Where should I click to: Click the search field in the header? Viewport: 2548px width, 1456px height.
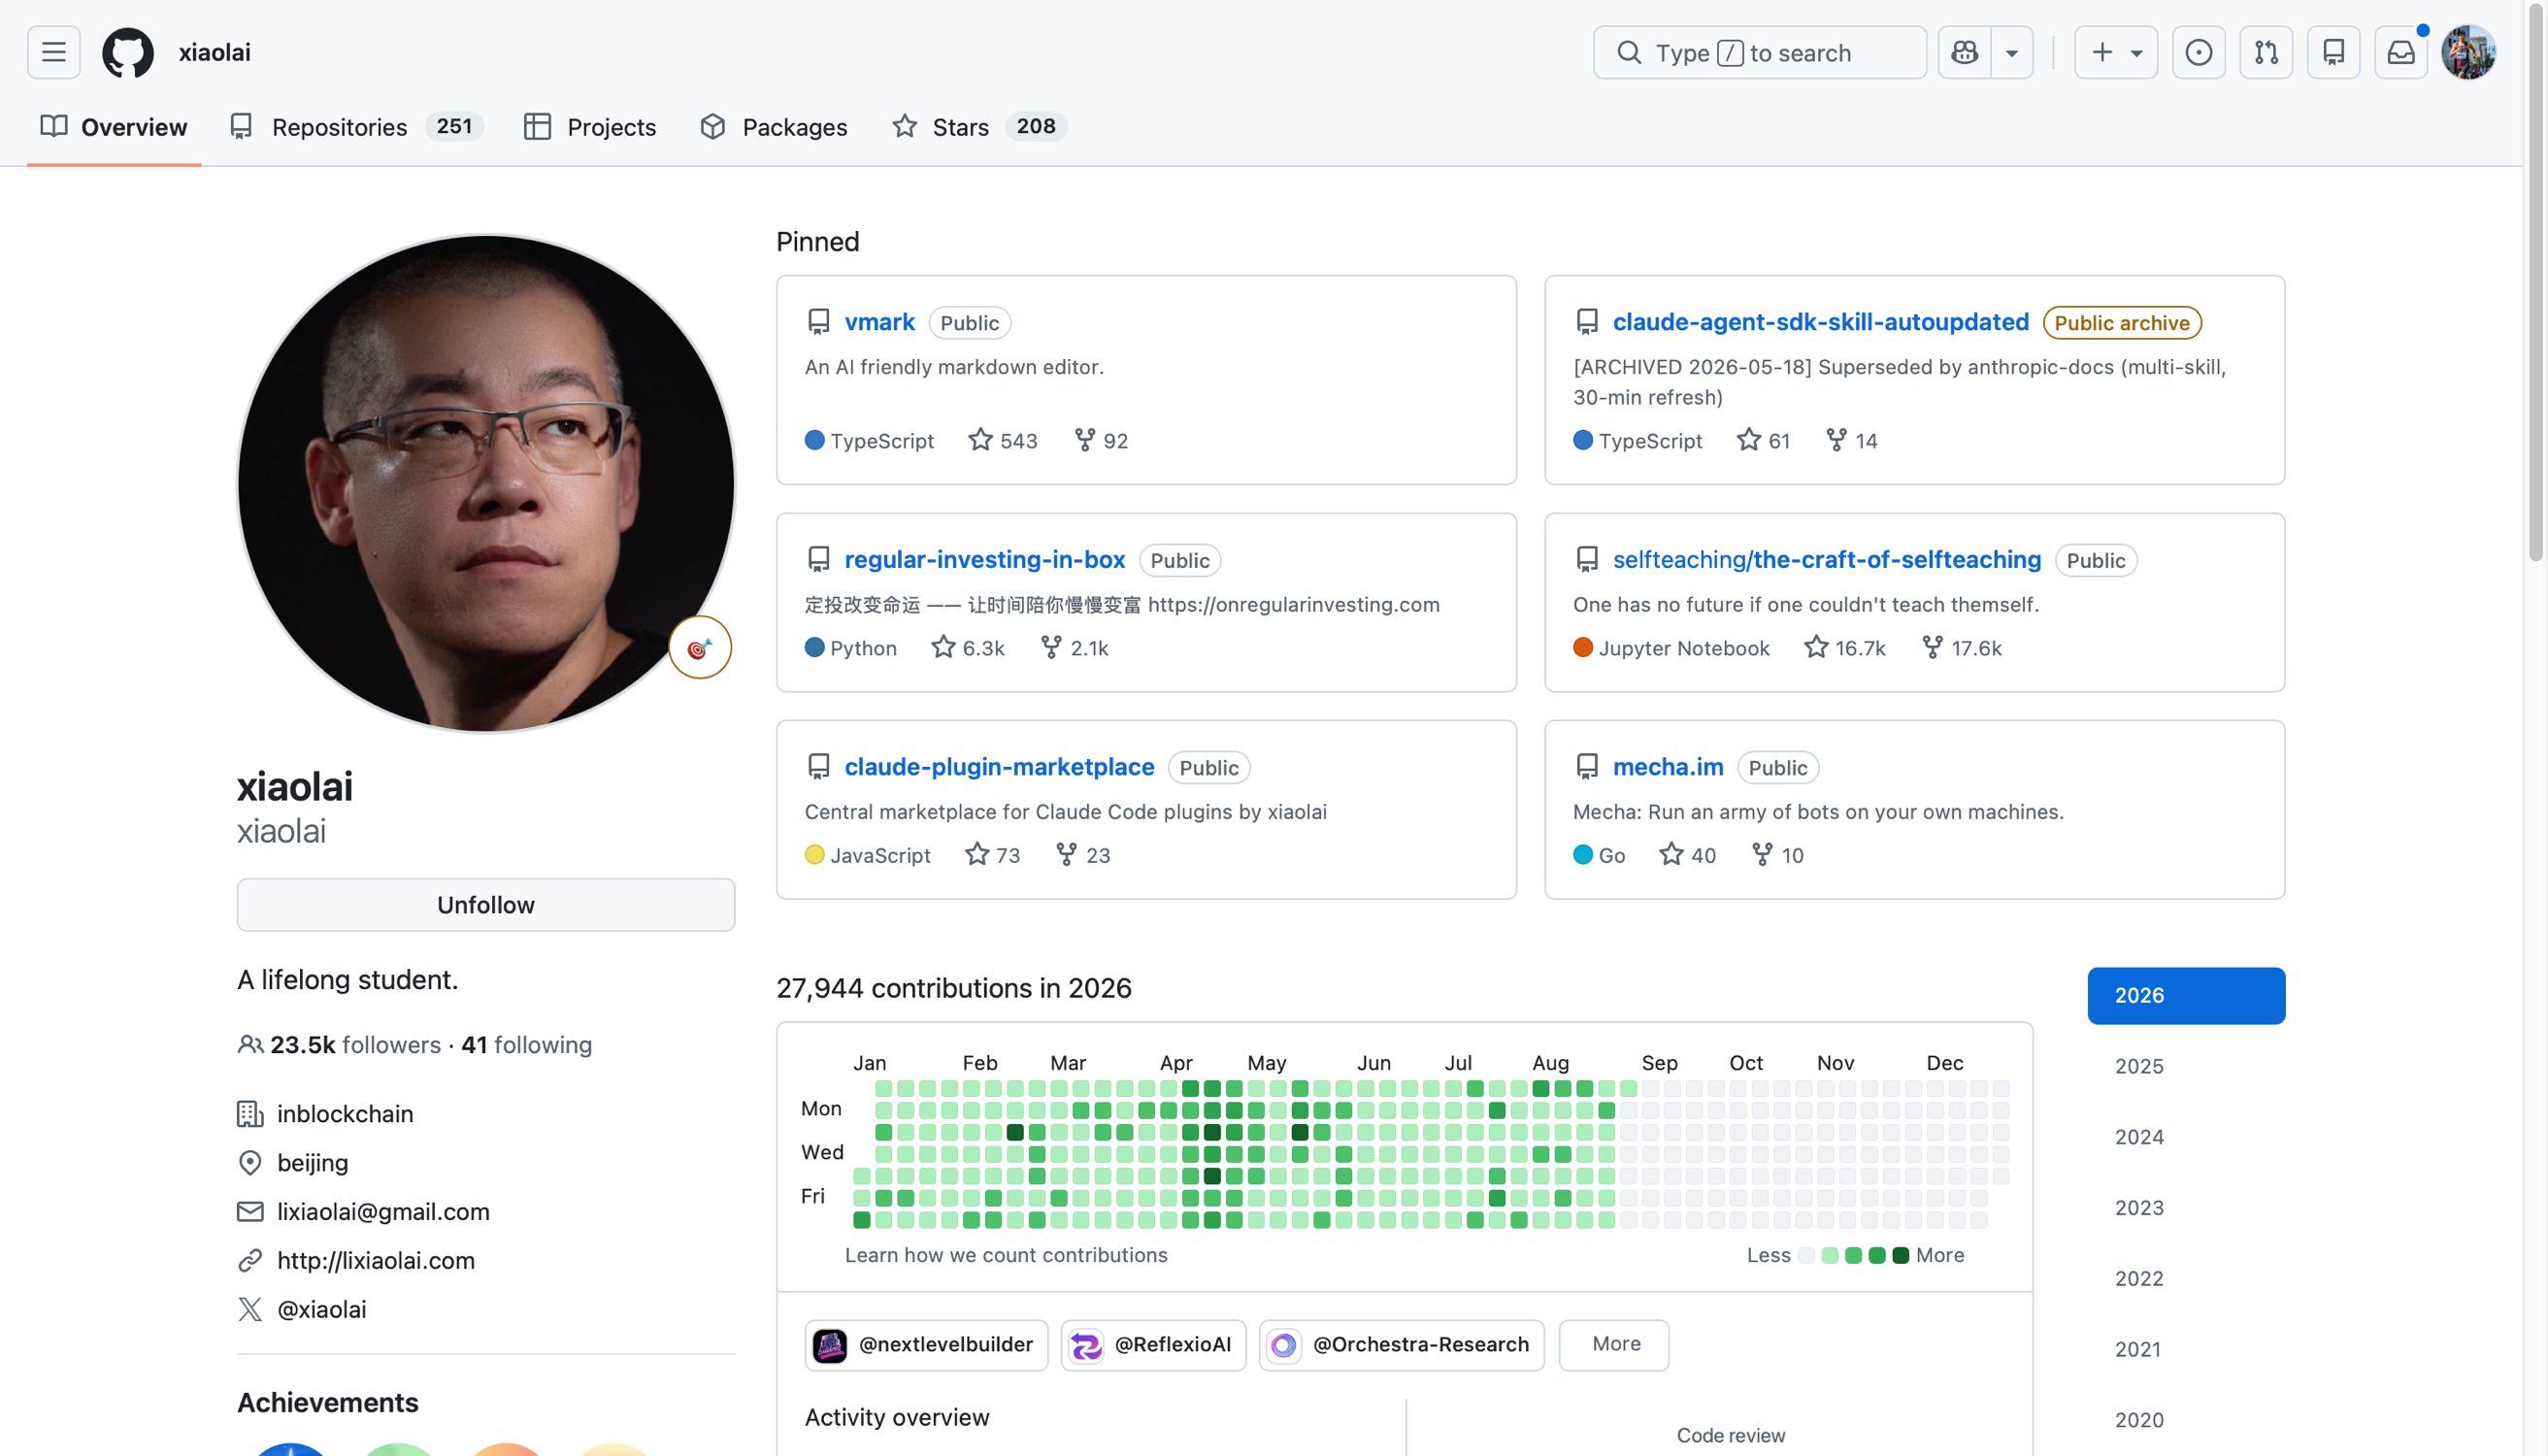pos(1759,52)
